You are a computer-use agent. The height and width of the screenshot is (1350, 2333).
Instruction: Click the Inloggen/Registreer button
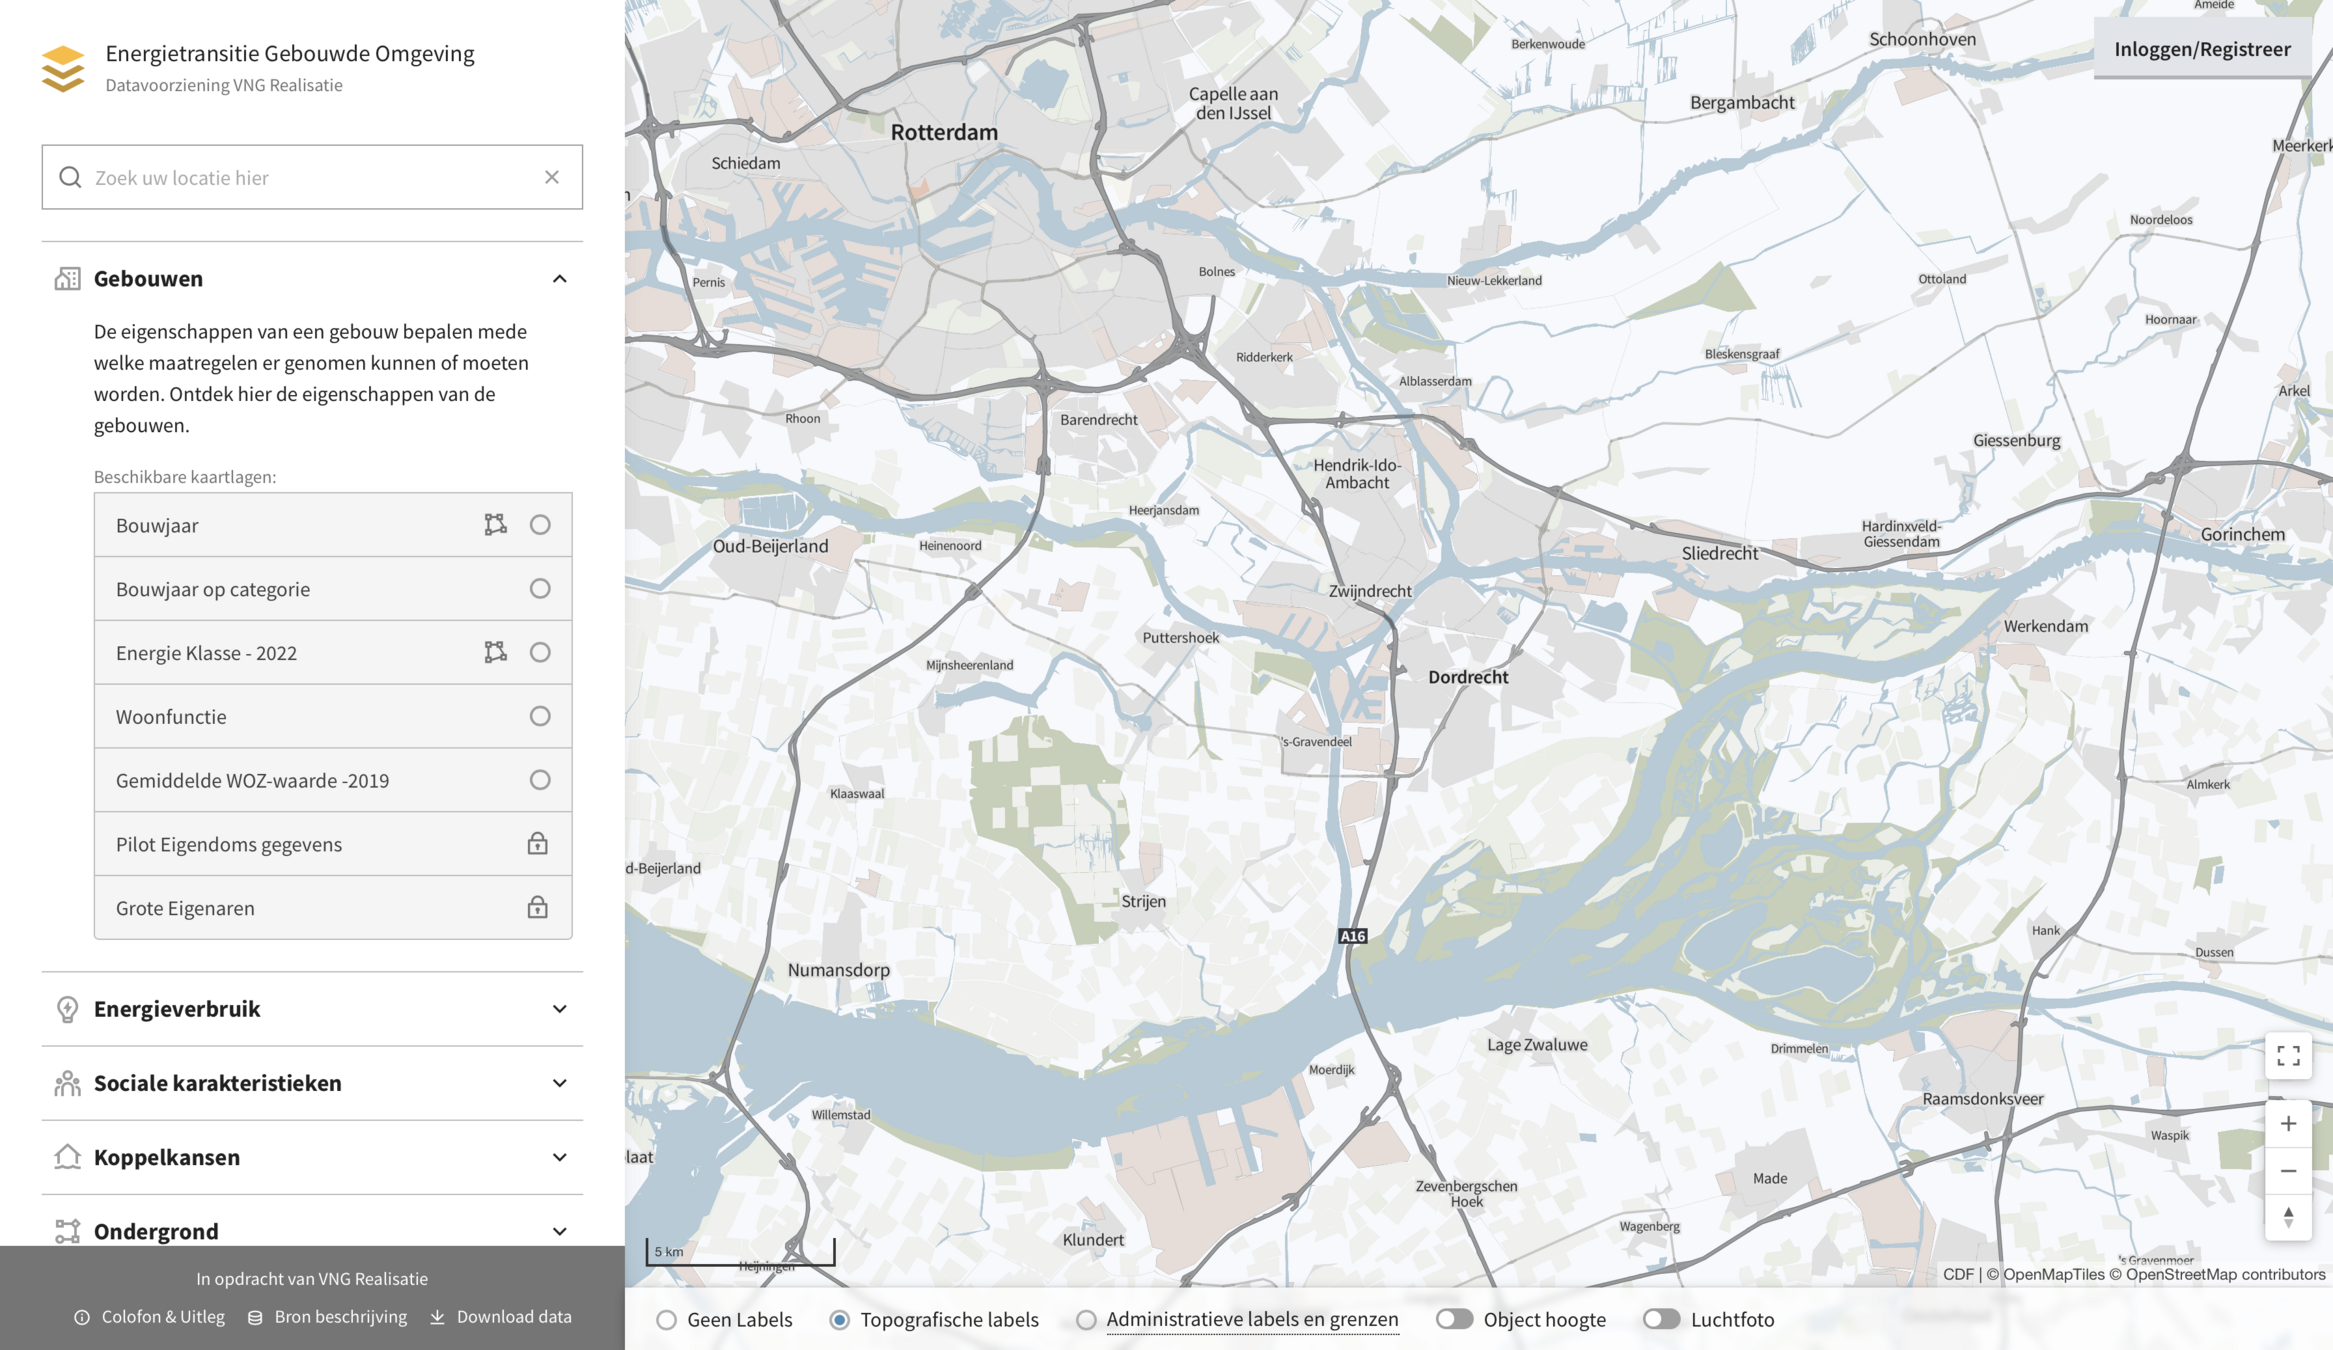[2202, 49]
